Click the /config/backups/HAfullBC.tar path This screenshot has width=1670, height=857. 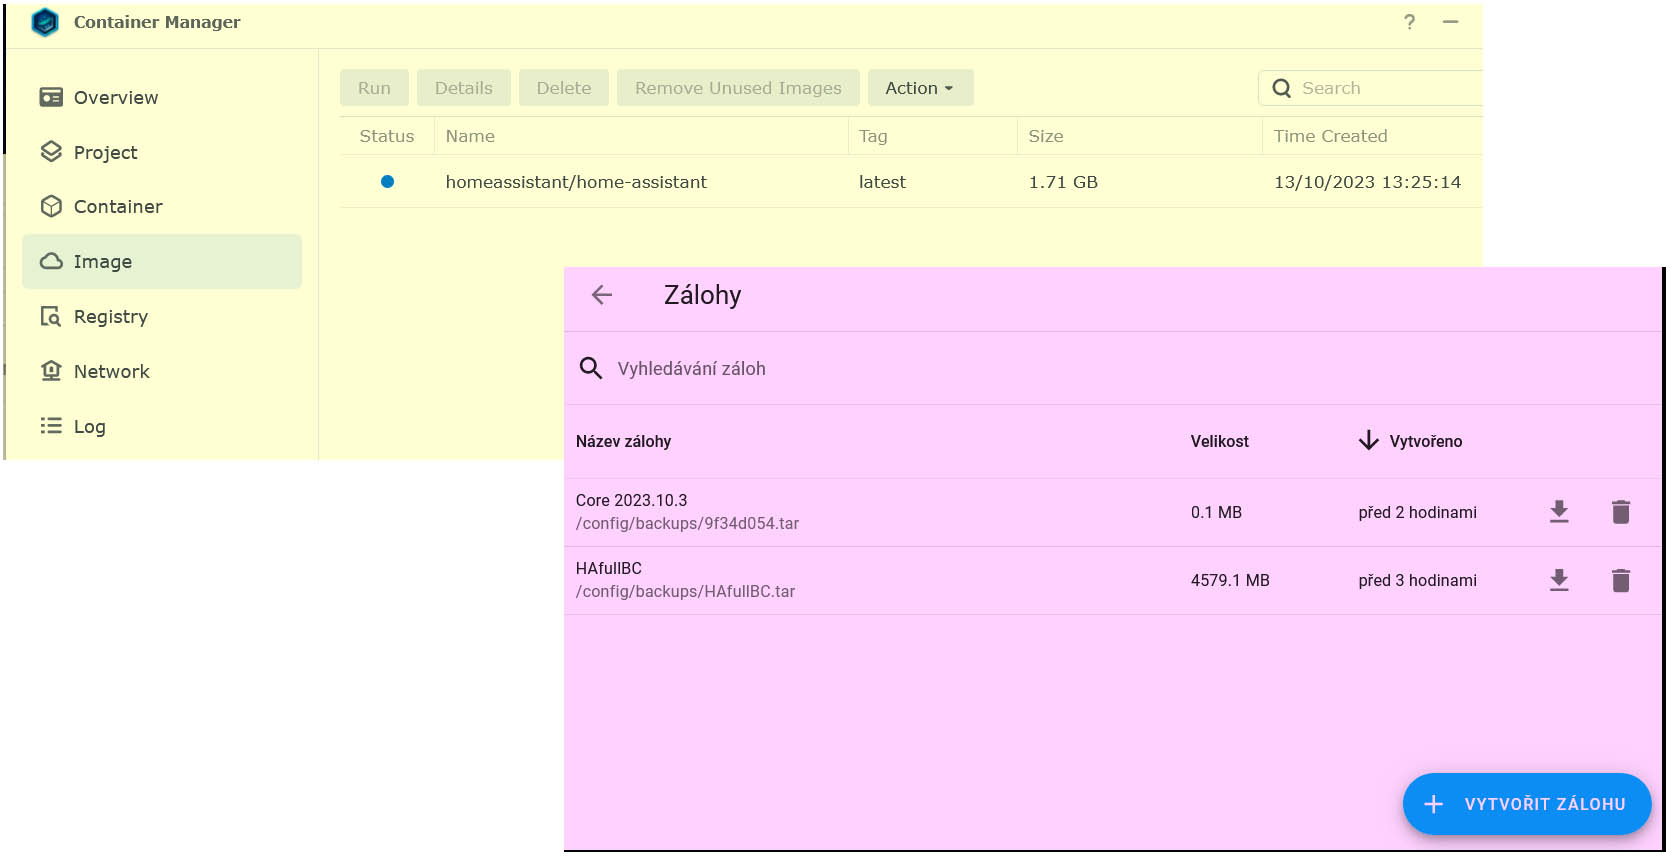pos(685,591)
